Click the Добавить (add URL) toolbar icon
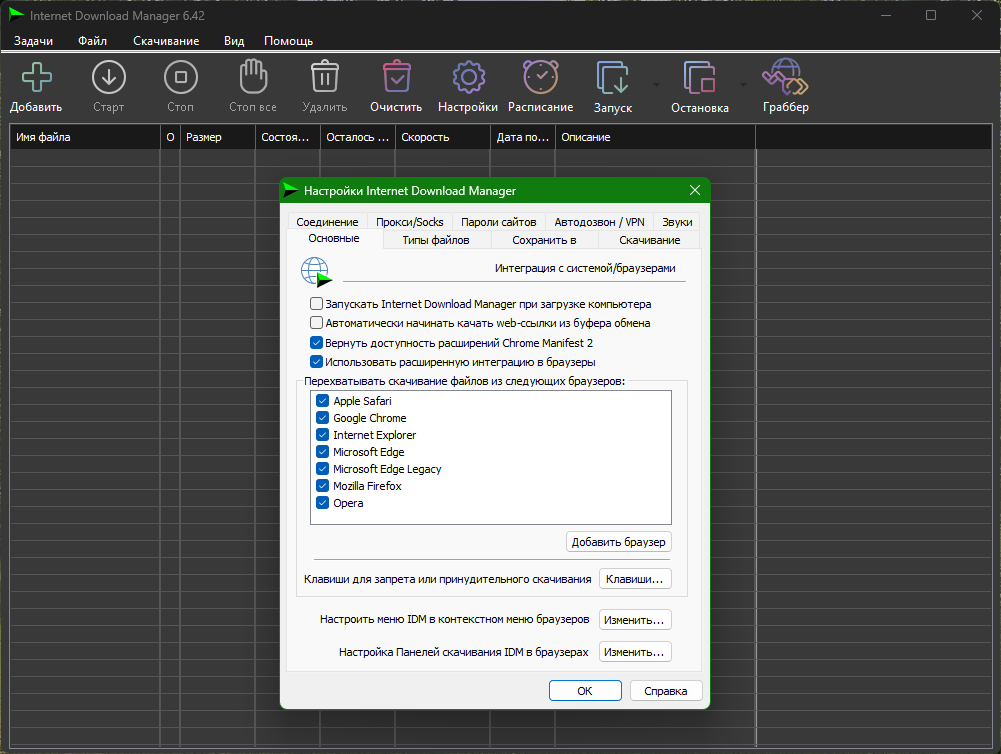 (36, 77)
